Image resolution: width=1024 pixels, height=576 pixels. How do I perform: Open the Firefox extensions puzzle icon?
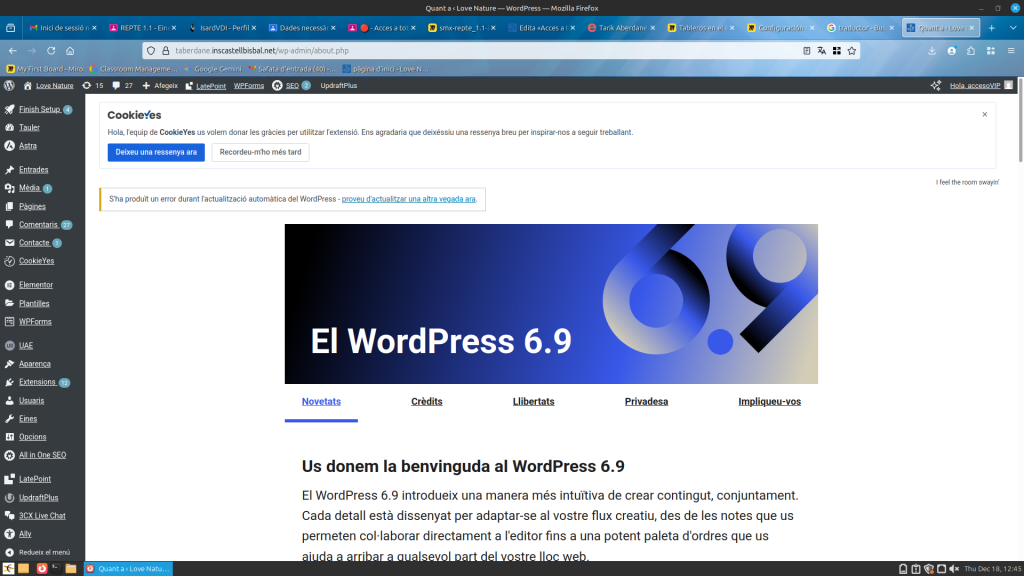970,50
